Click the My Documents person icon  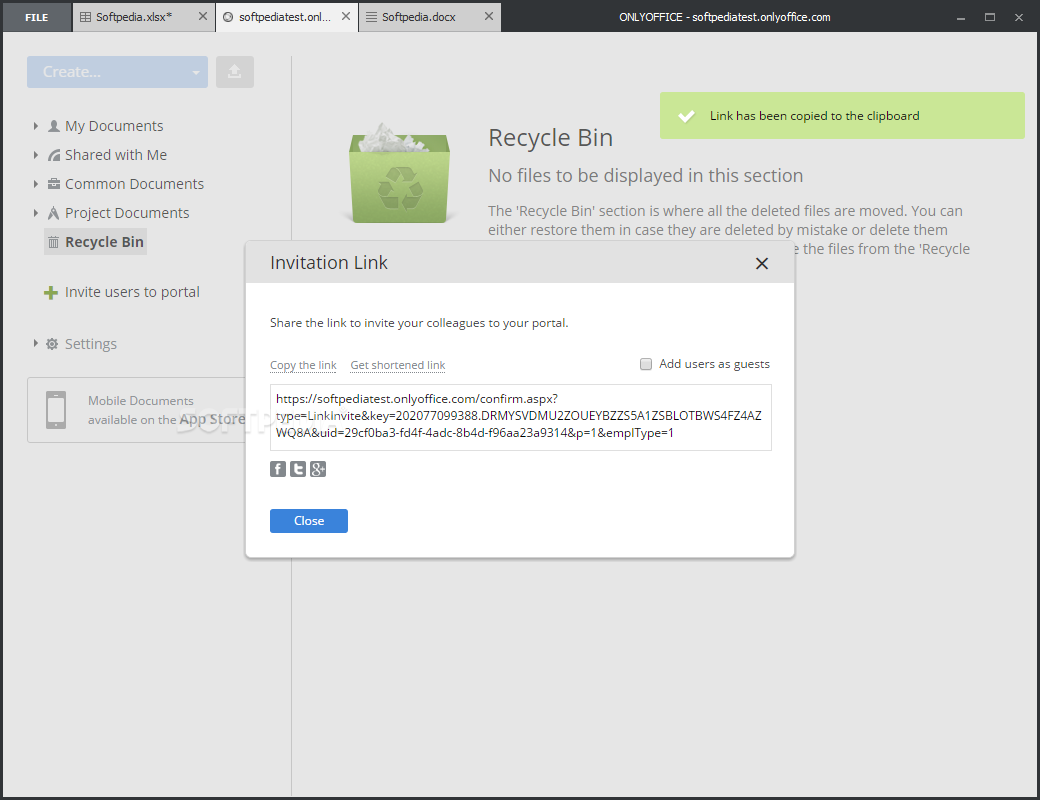coord(54,126)
